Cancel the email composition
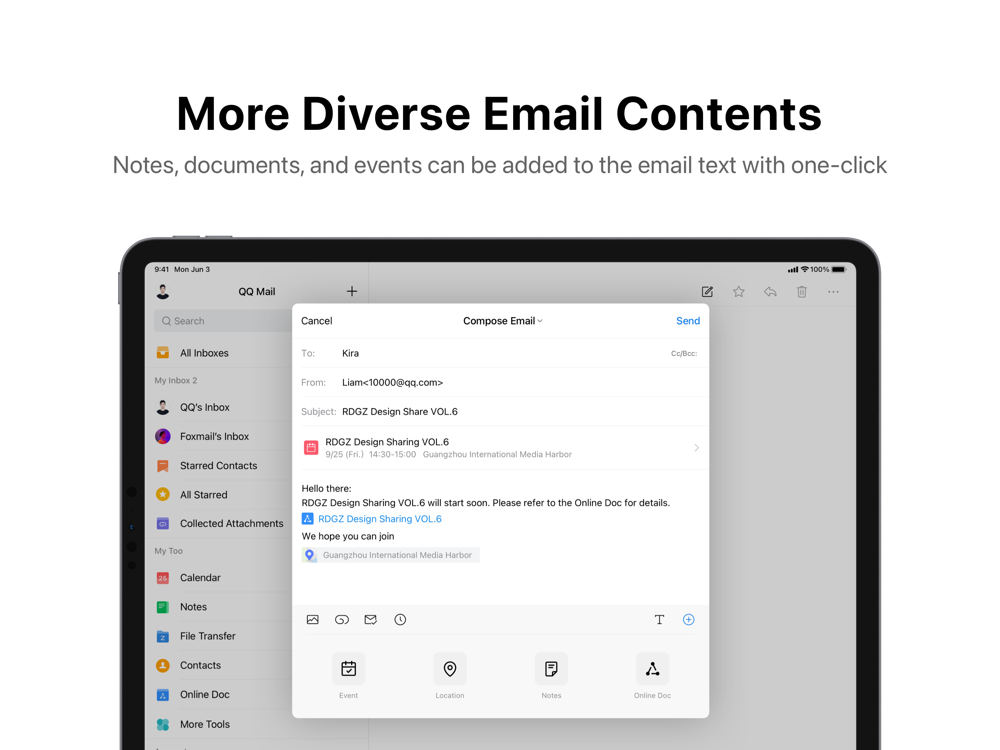This screenshot has width=1000, height=750. [x=316, y=321]
